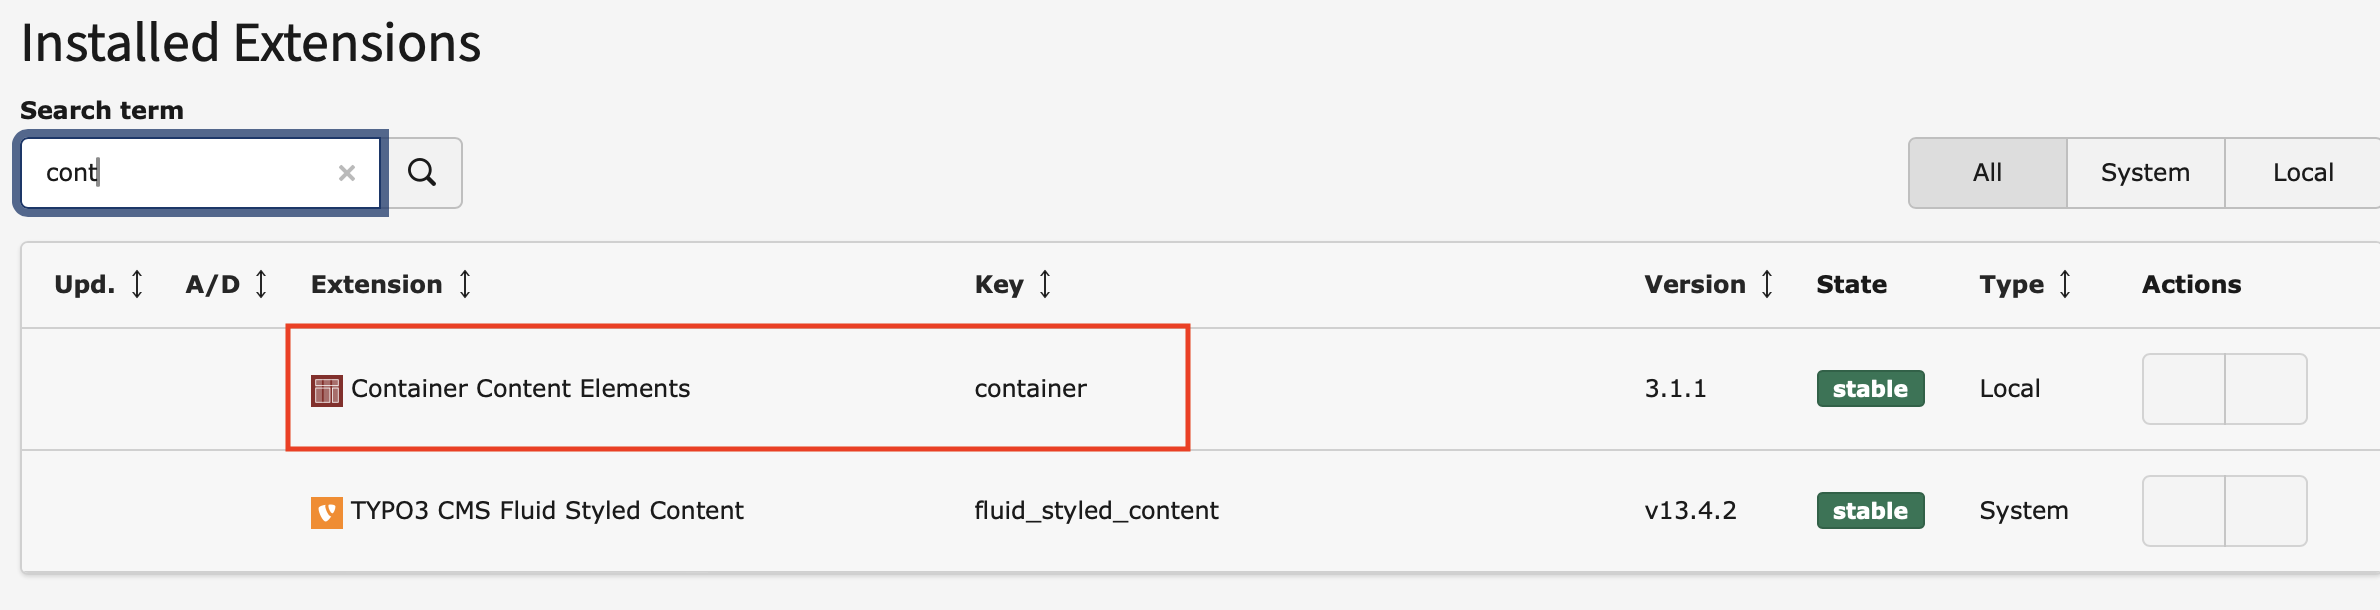The height and width of the screenshot is (610, 2380).
Task: Click the first action button for container
Action: point(2184,389)
